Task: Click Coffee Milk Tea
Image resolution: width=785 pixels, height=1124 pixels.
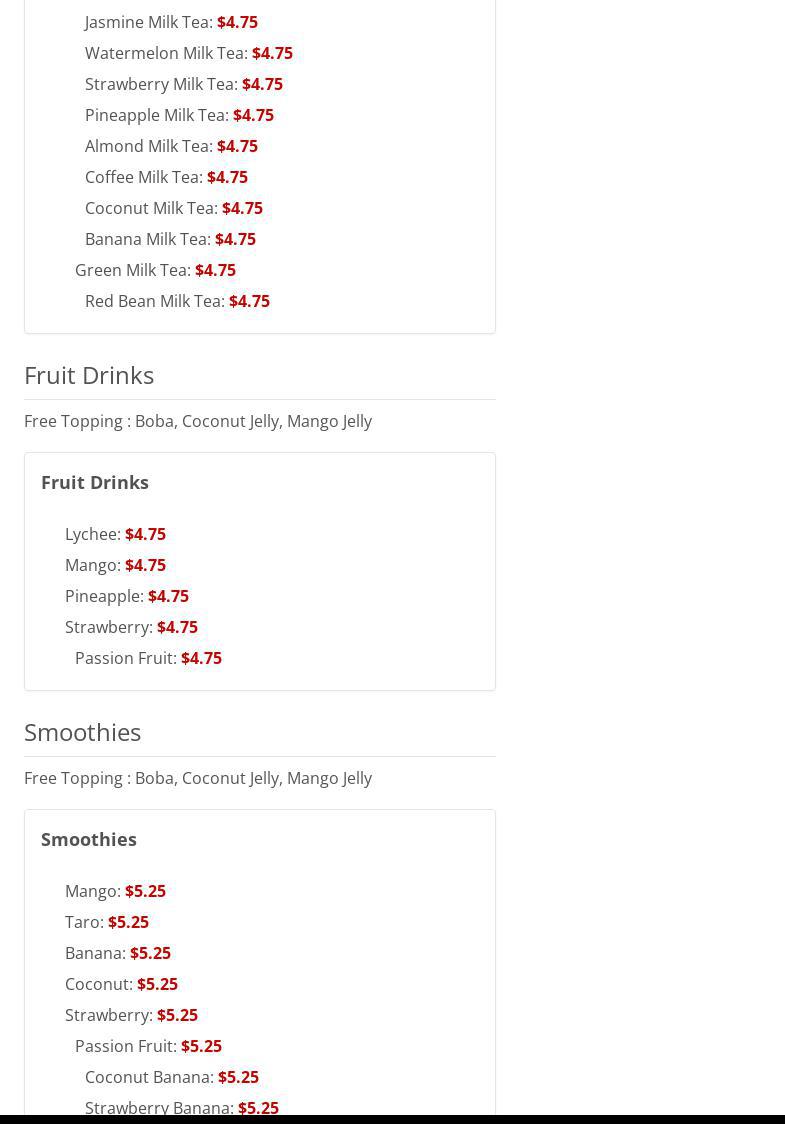Action: point(143,177)
